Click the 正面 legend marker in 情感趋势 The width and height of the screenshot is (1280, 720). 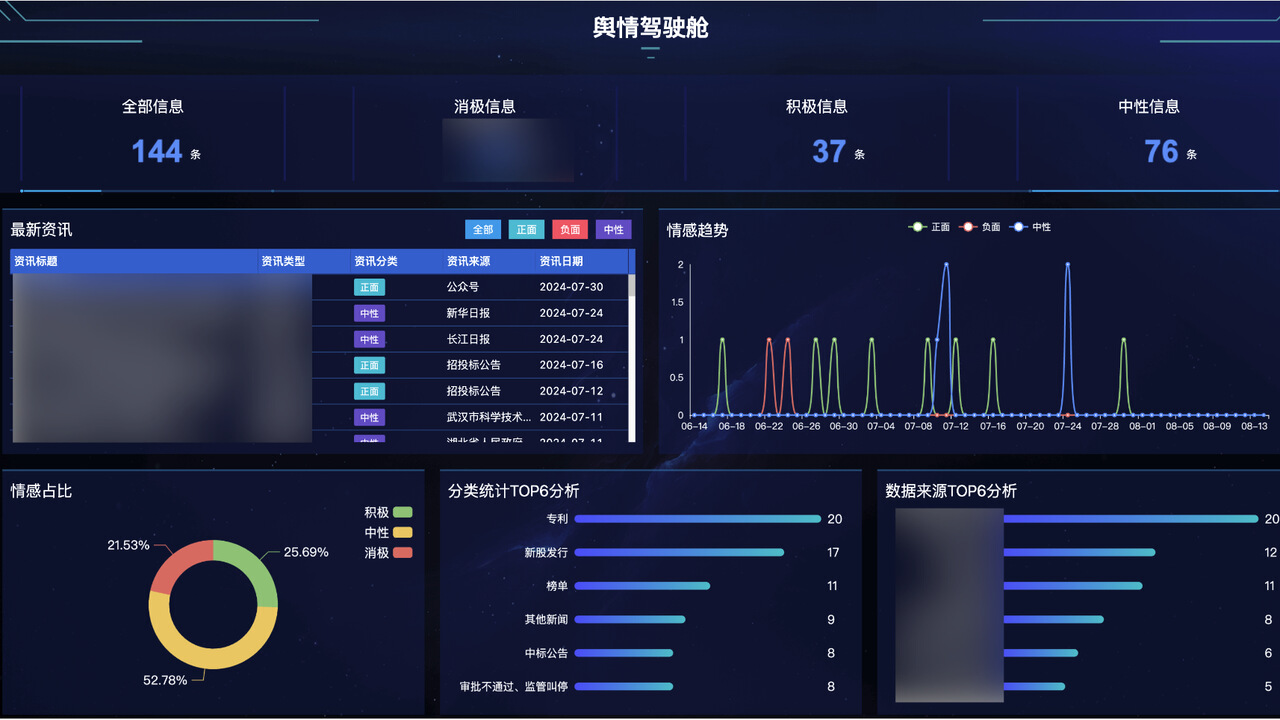[918, 227]
